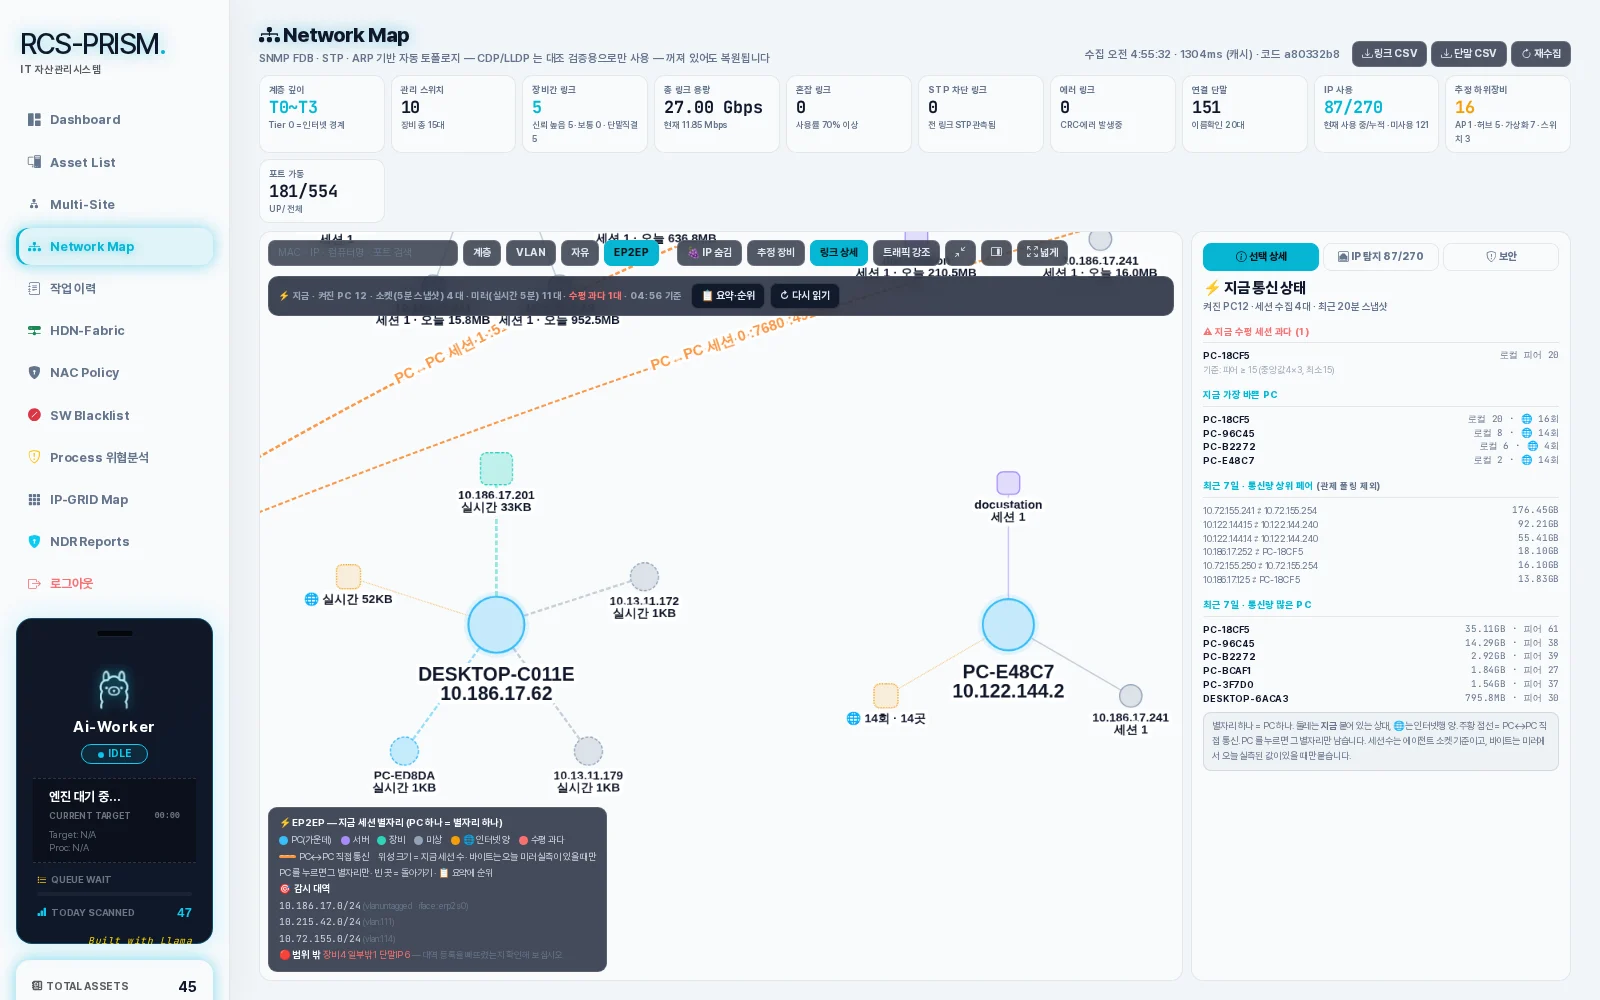Select docustation server node
This screenshot has width=1600, height=1000.
coord(1008,483)
